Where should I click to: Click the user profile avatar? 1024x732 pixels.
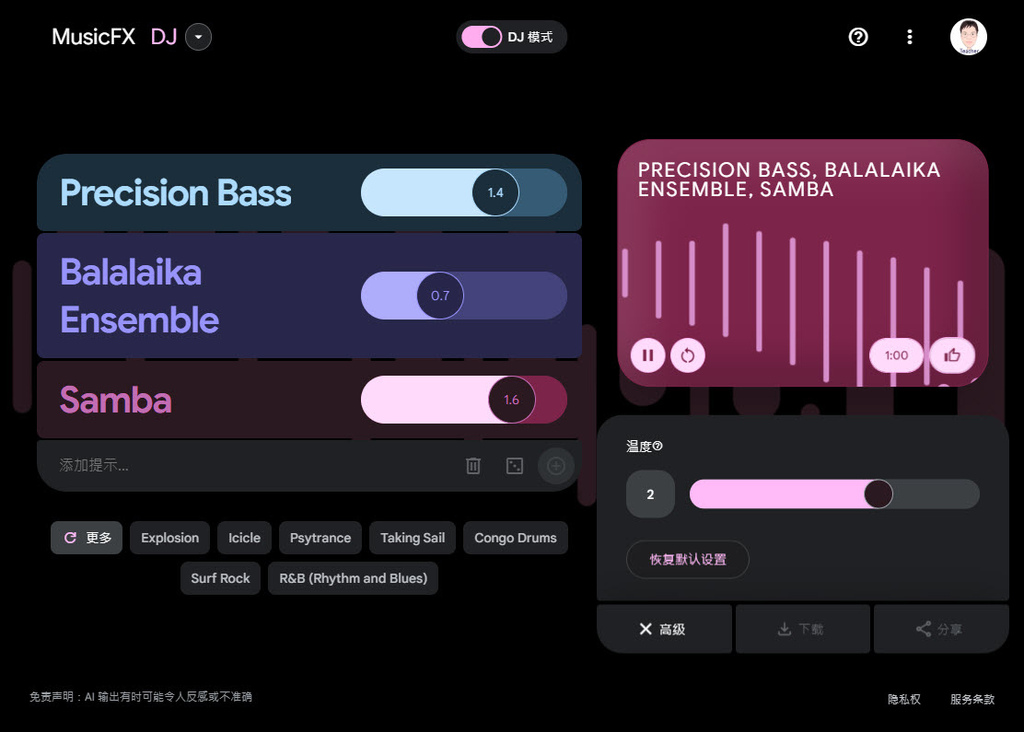pos(968,37)
